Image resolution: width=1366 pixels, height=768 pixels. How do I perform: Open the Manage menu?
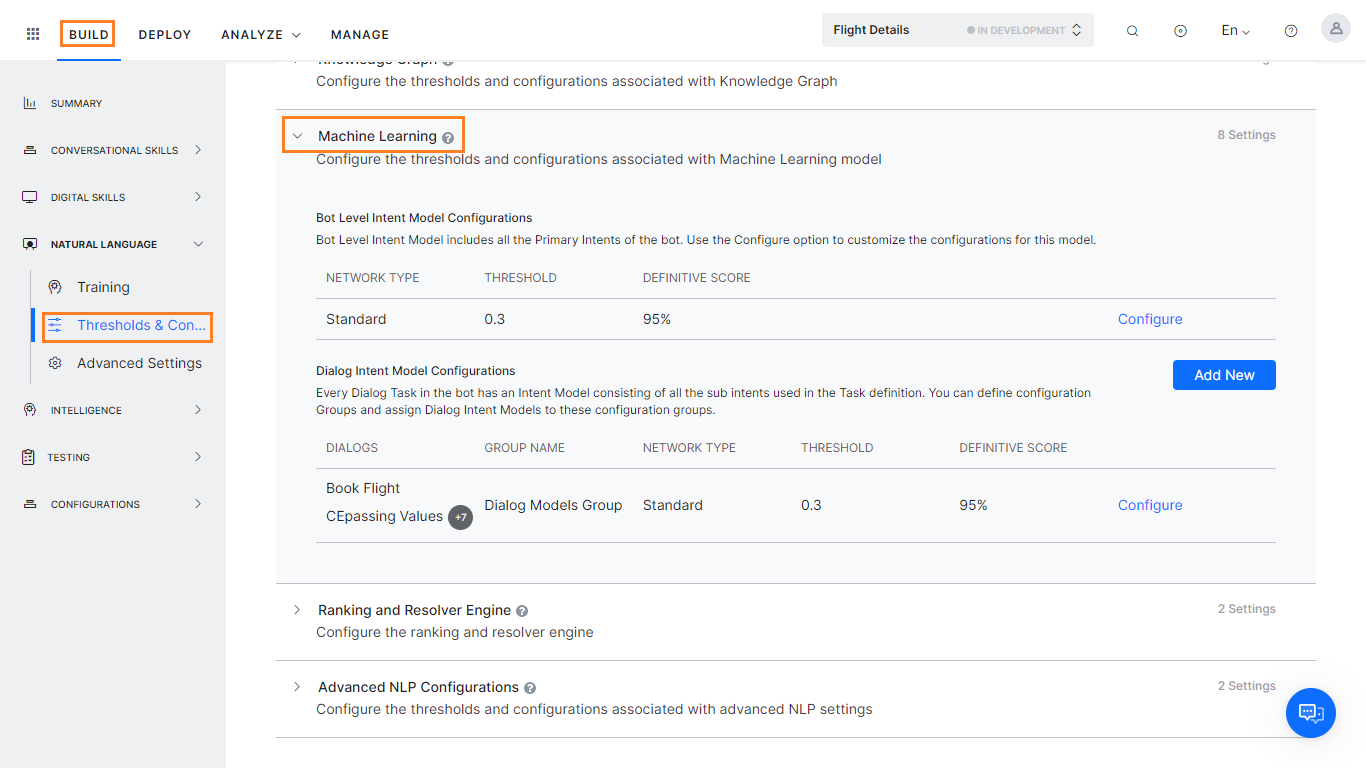(359, 34)
